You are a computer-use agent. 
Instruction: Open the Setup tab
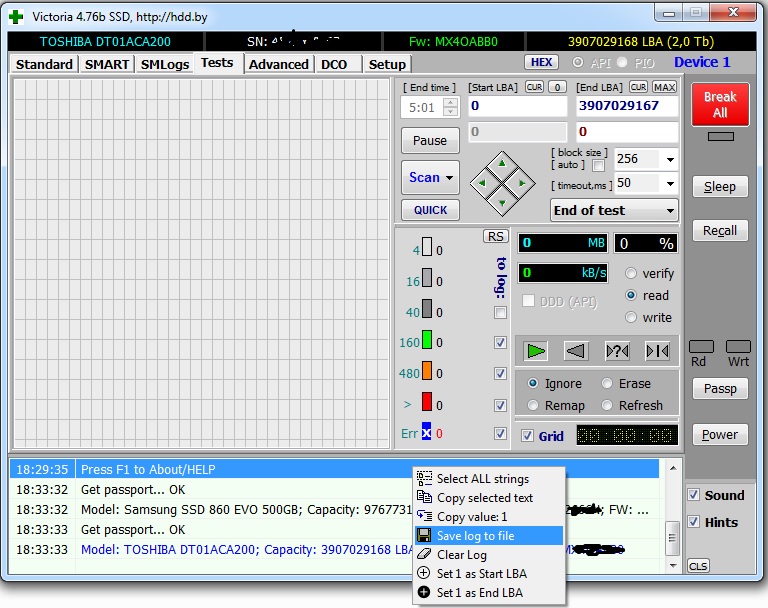pyautogui.click(x=387, y=65)
